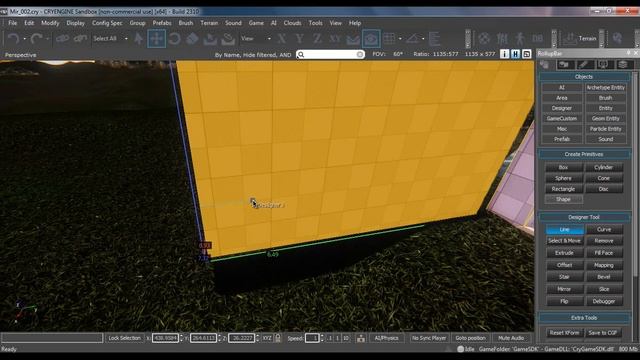Switch to RollupBar display settings tab
640x360 pixels.
tap(604, 64)
